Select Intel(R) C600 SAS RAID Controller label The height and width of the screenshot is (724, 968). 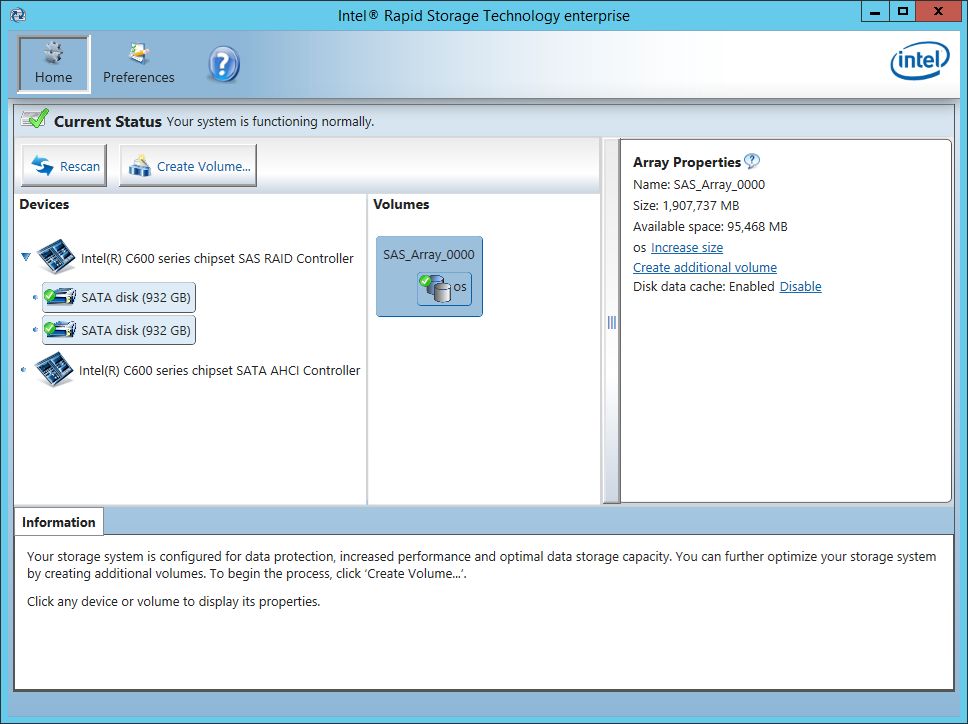(x=217, y=259)
